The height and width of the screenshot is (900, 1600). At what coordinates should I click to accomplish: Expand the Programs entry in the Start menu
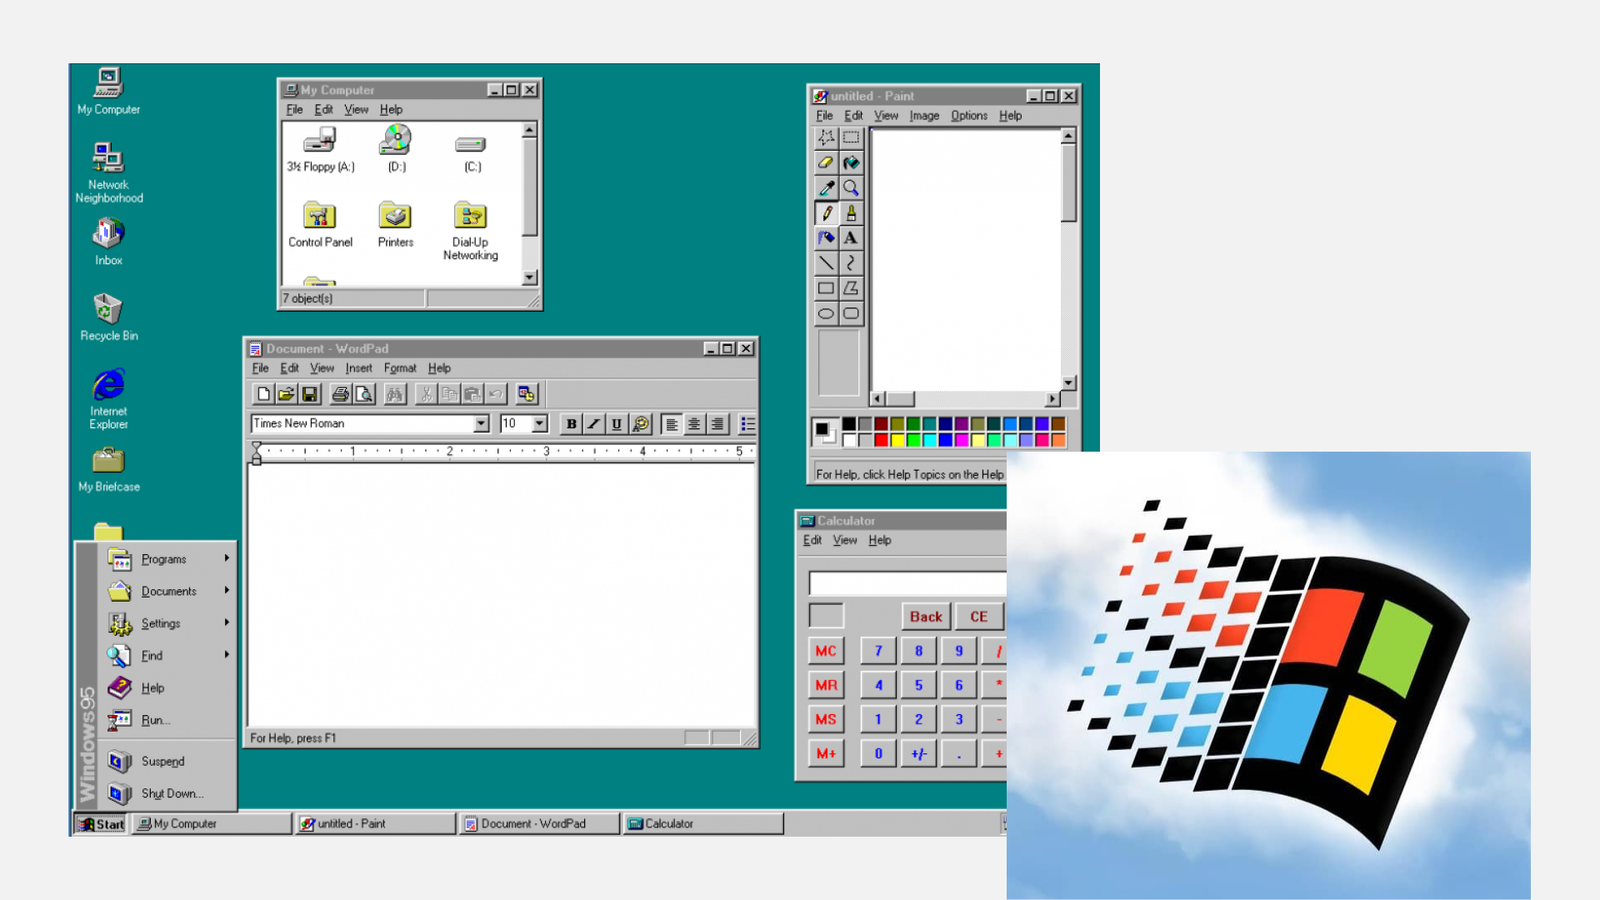166,559
